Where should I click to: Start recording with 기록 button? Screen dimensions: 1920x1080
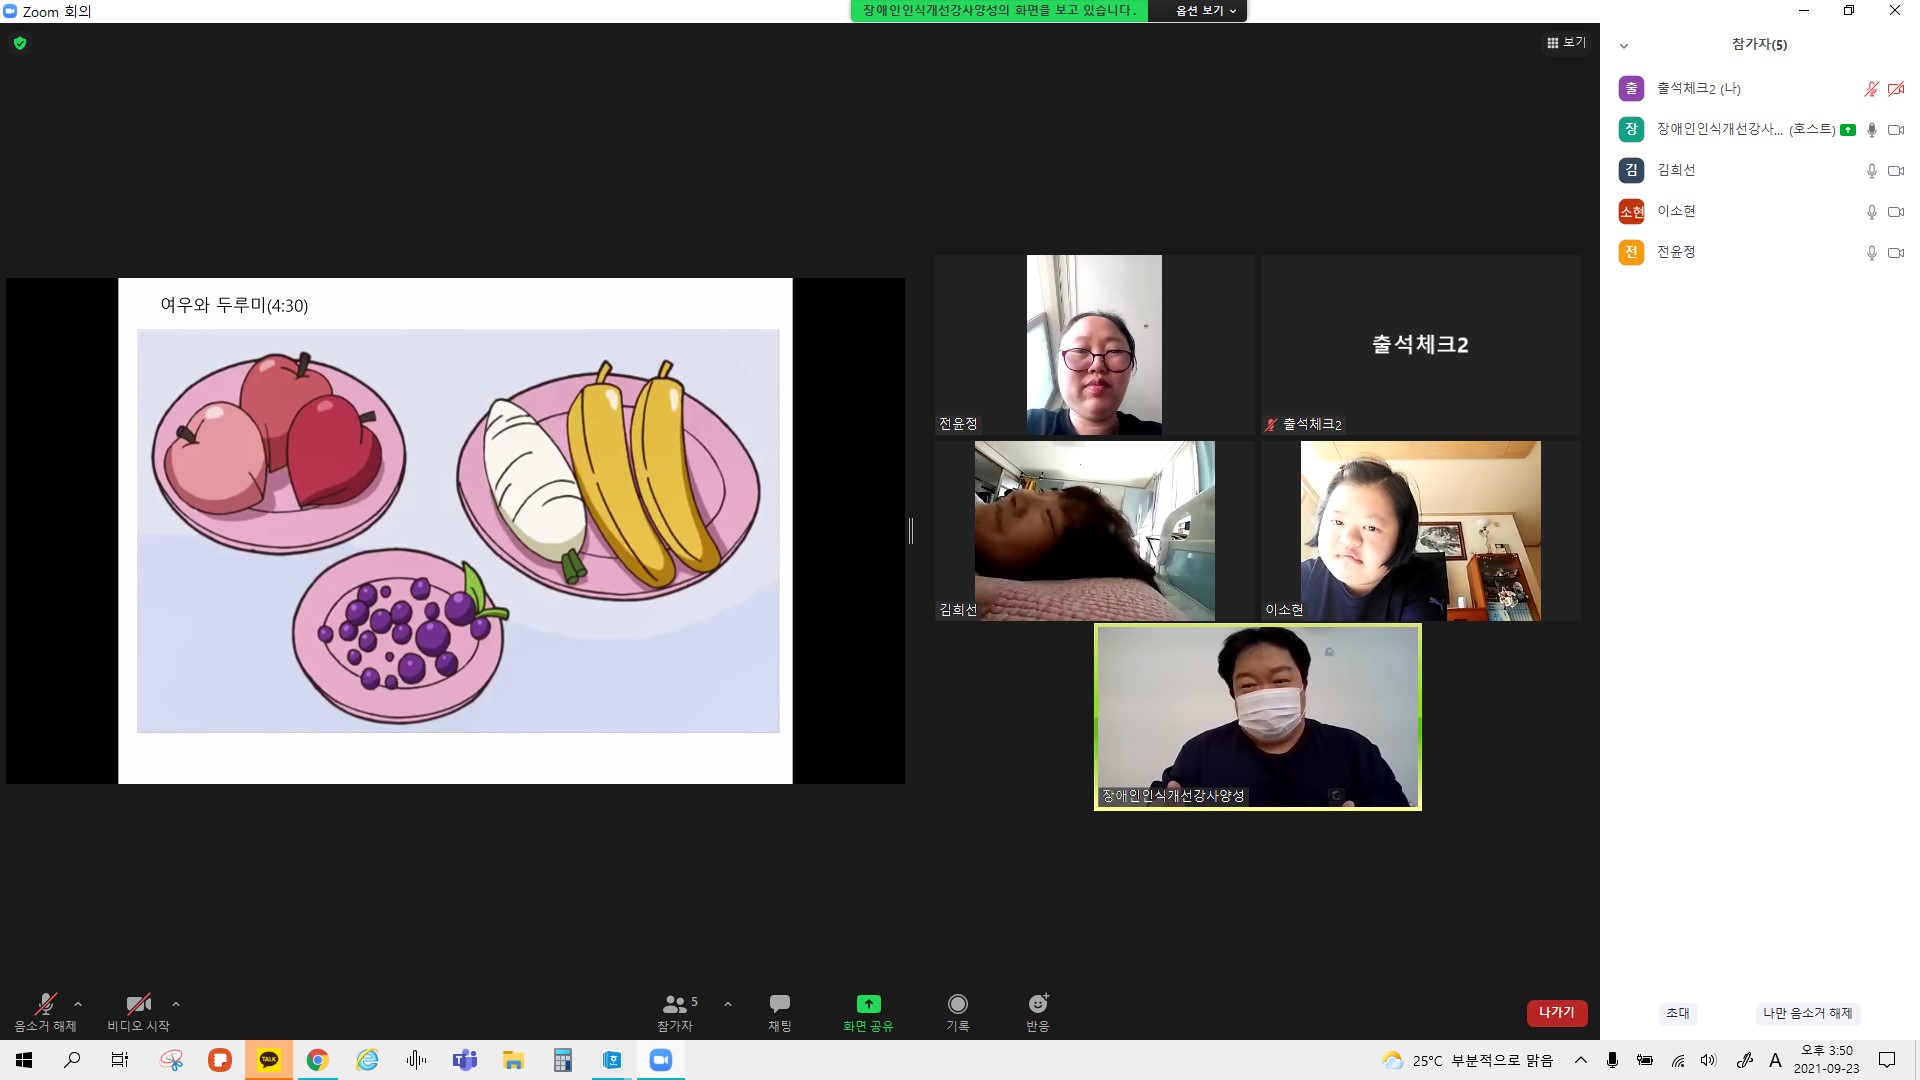tap(958, 1012)
